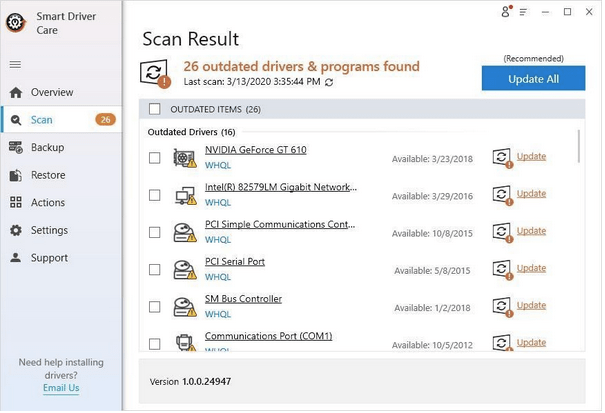Click the NVIDIA GeForce graphics card icon

(x=185, y=158)
